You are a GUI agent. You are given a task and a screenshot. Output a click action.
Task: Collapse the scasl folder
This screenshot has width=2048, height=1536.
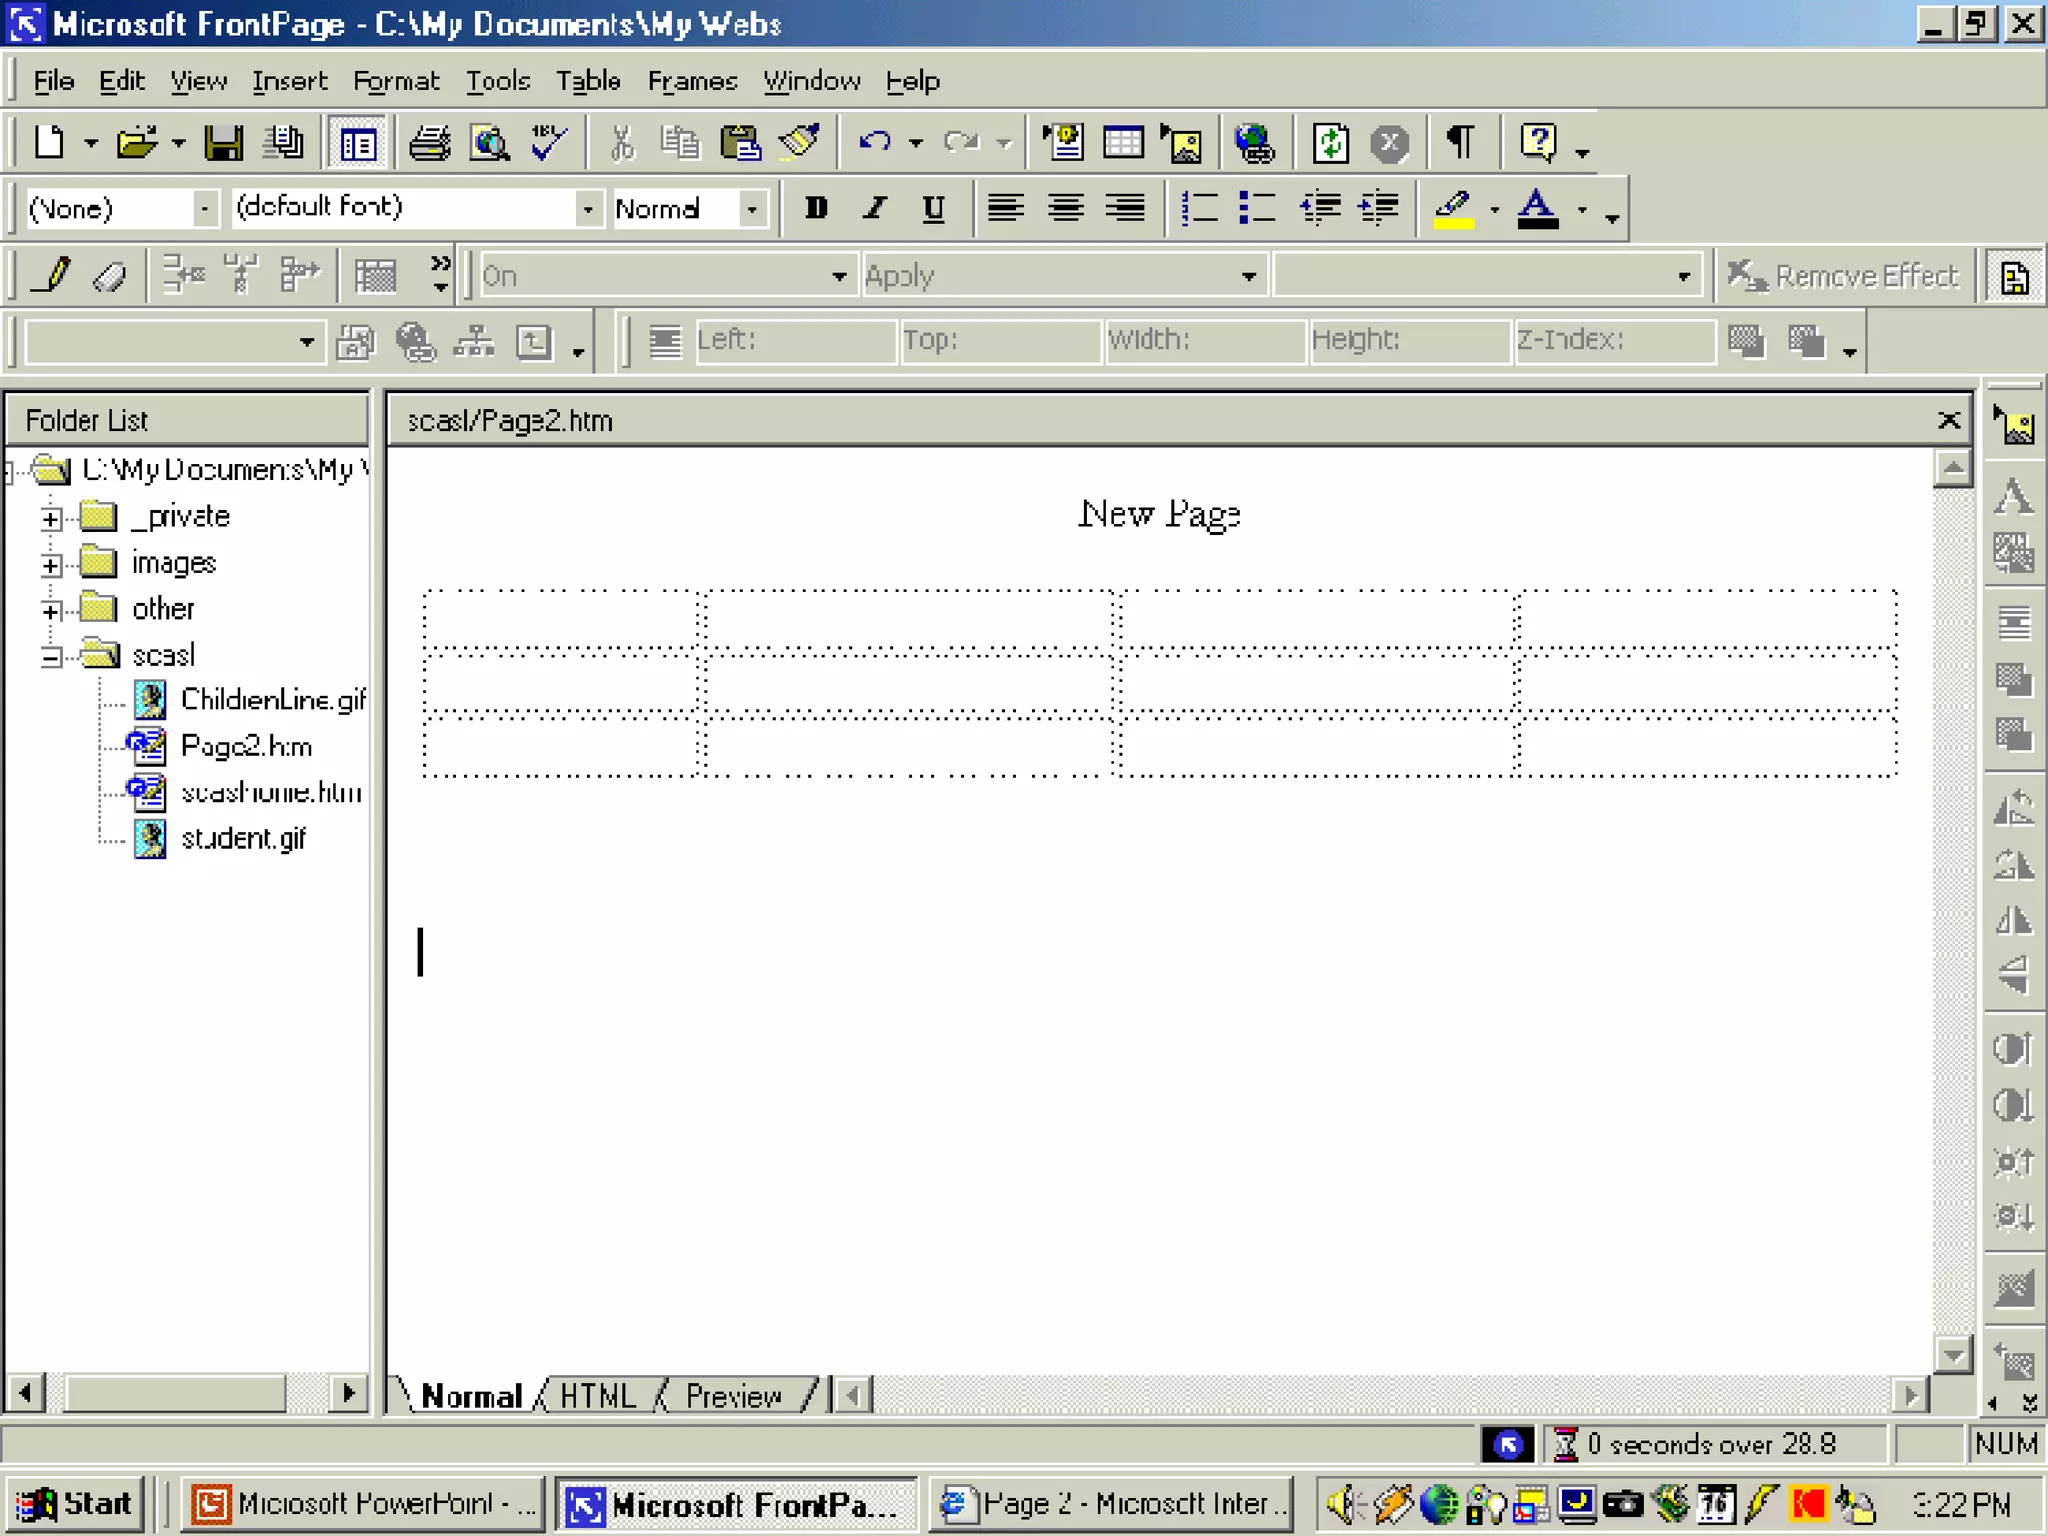[x=51, y=657]
